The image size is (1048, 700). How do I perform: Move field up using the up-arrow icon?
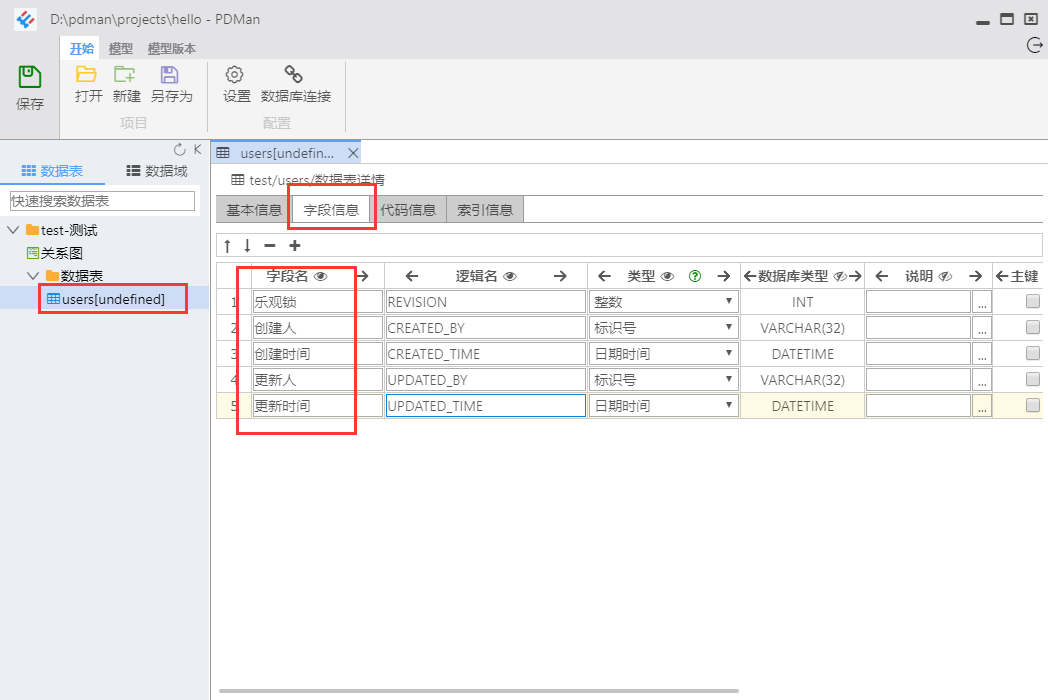tap(229, 245)
